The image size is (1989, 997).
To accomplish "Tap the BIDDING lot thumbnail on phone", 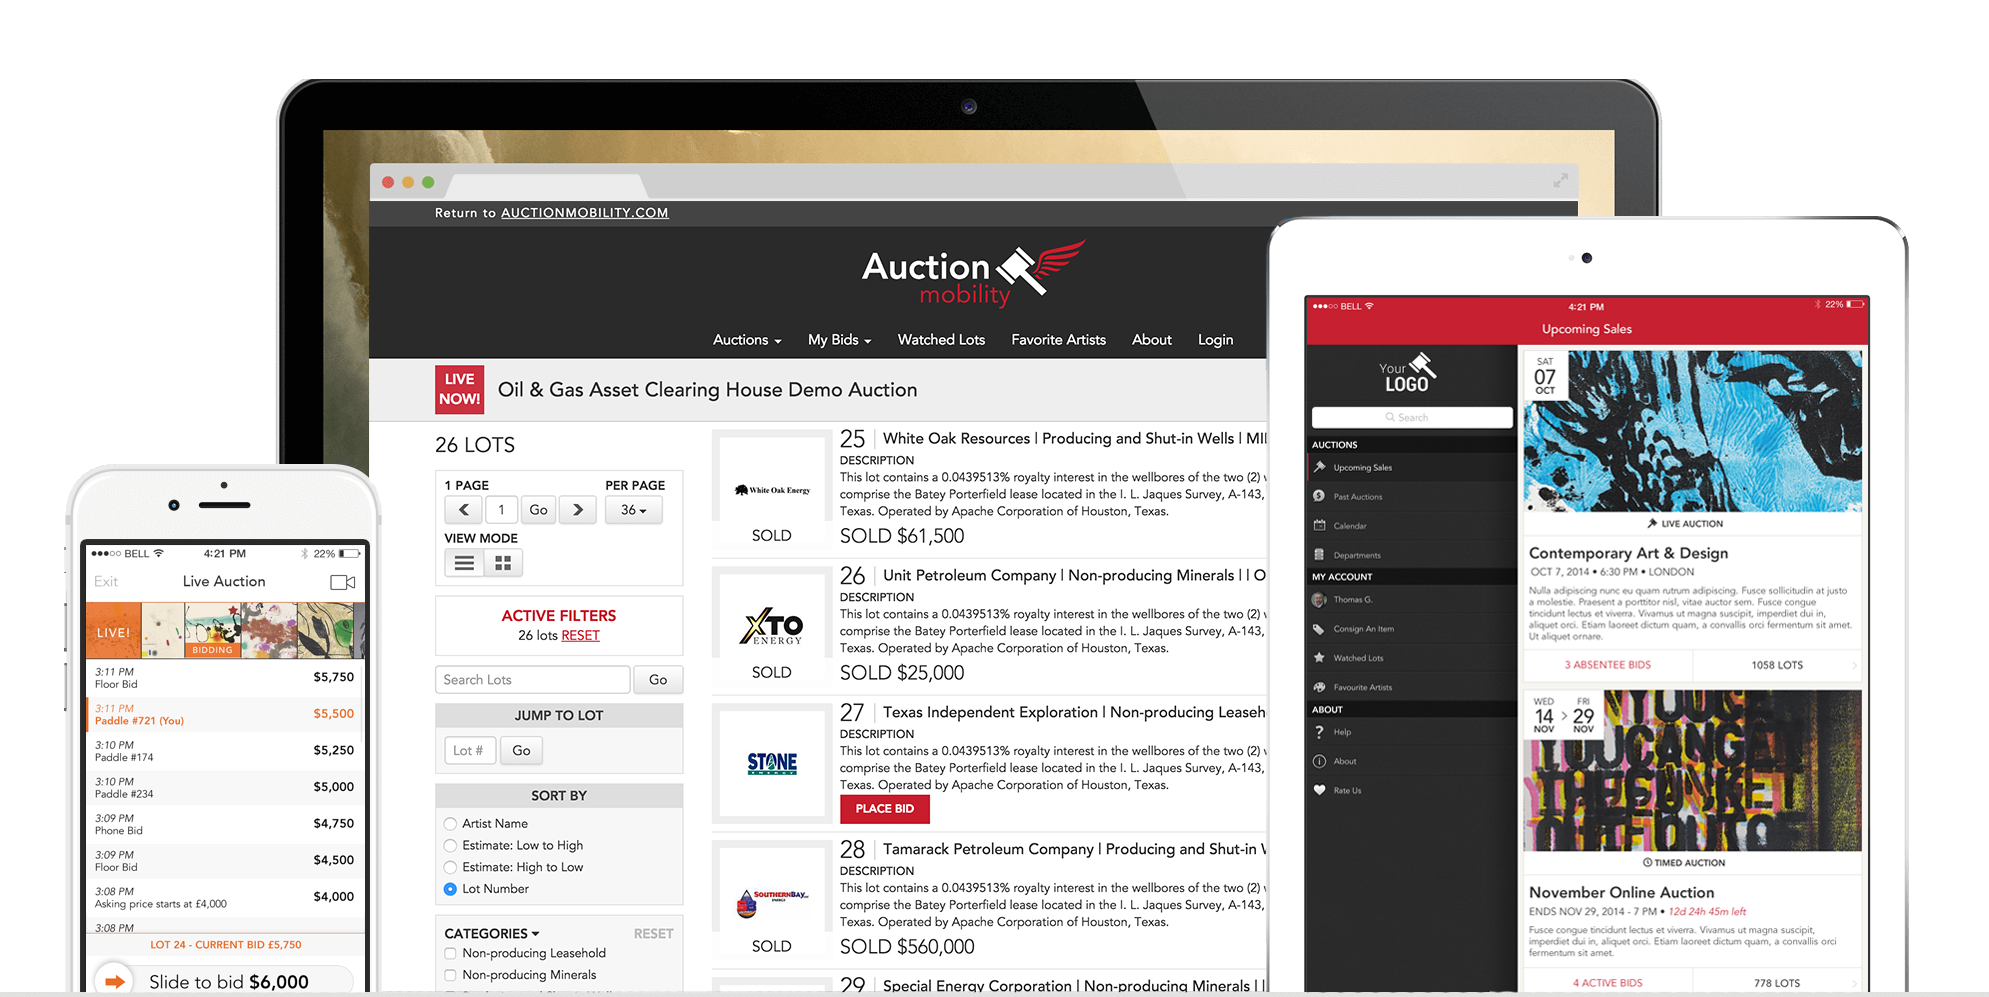I will (x=212, y=630).
